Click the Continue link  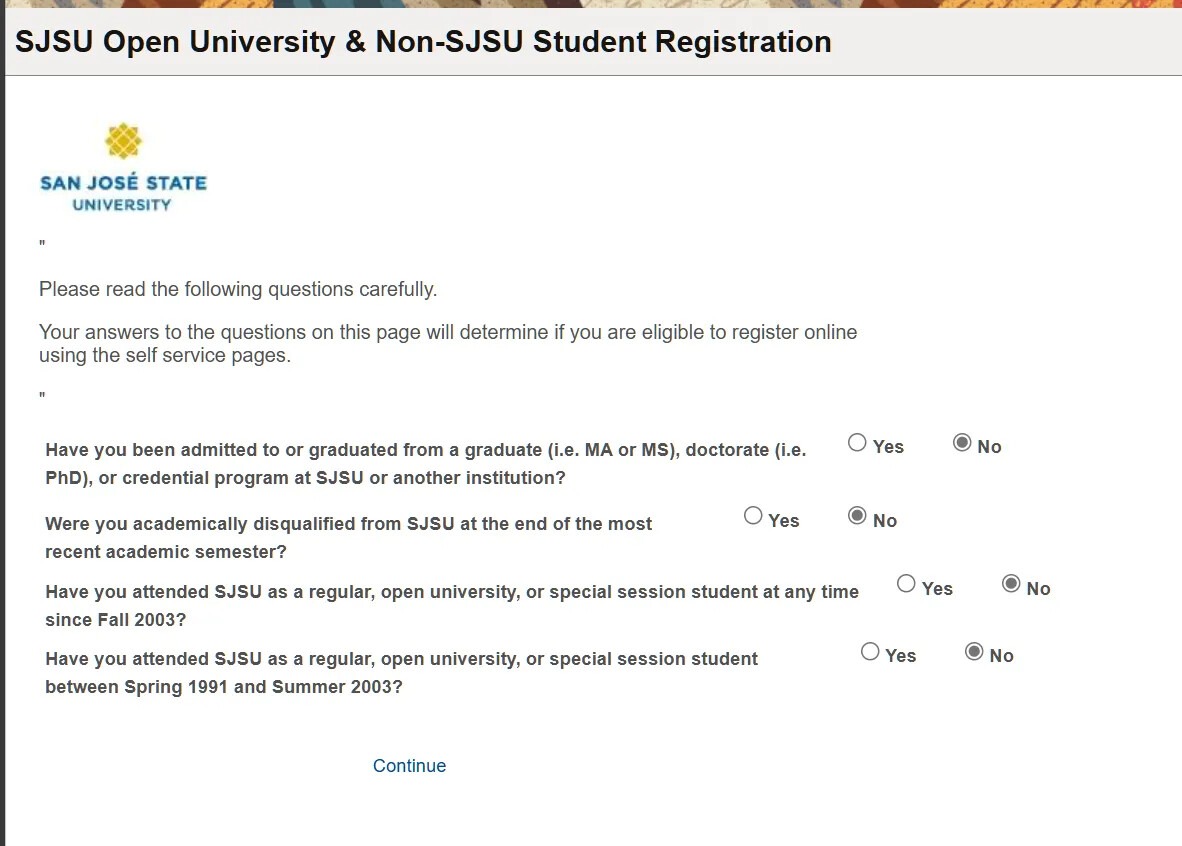tap(409, 766)
